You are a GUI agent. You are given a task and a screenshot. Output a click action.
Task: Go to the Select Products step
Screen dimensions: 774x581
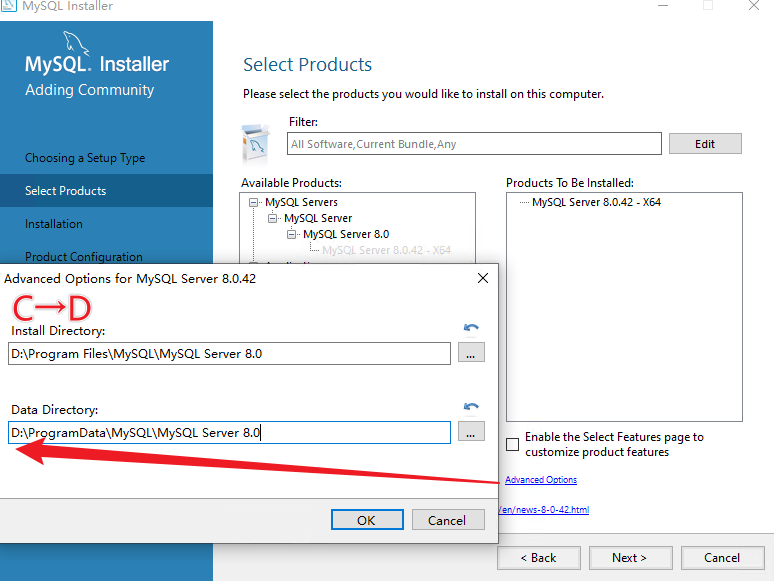(106, 191)
